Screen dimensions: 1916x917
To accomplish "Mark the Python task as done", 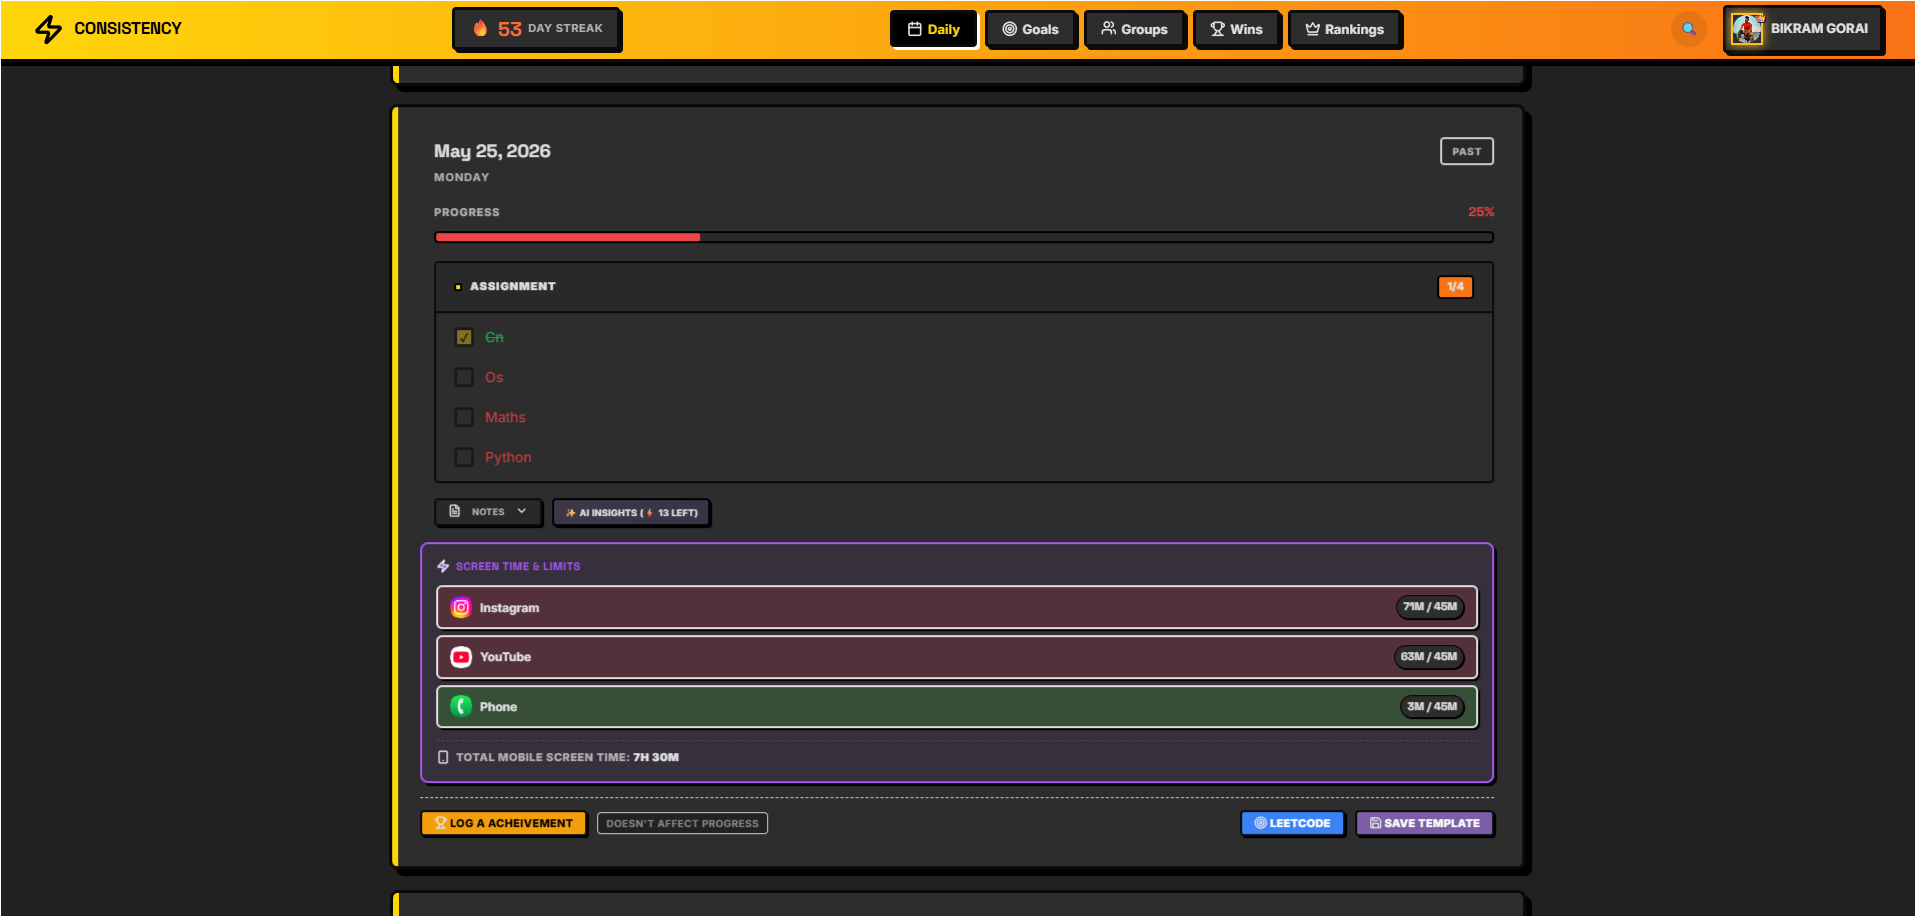I will 464,457.
